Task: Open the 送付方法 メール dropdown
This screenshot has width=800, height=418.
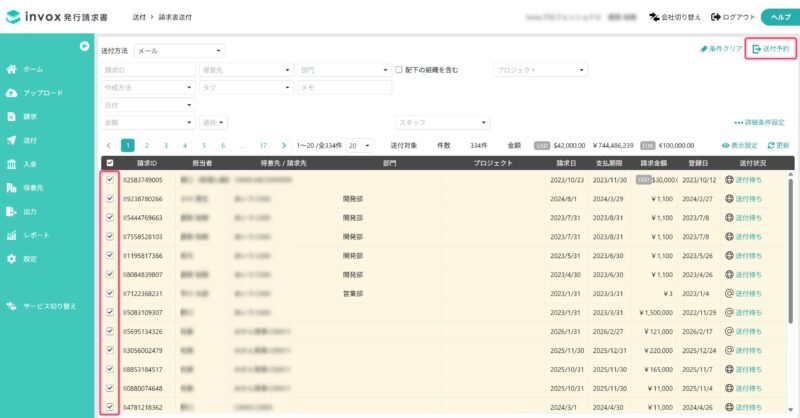Action: 180,51
